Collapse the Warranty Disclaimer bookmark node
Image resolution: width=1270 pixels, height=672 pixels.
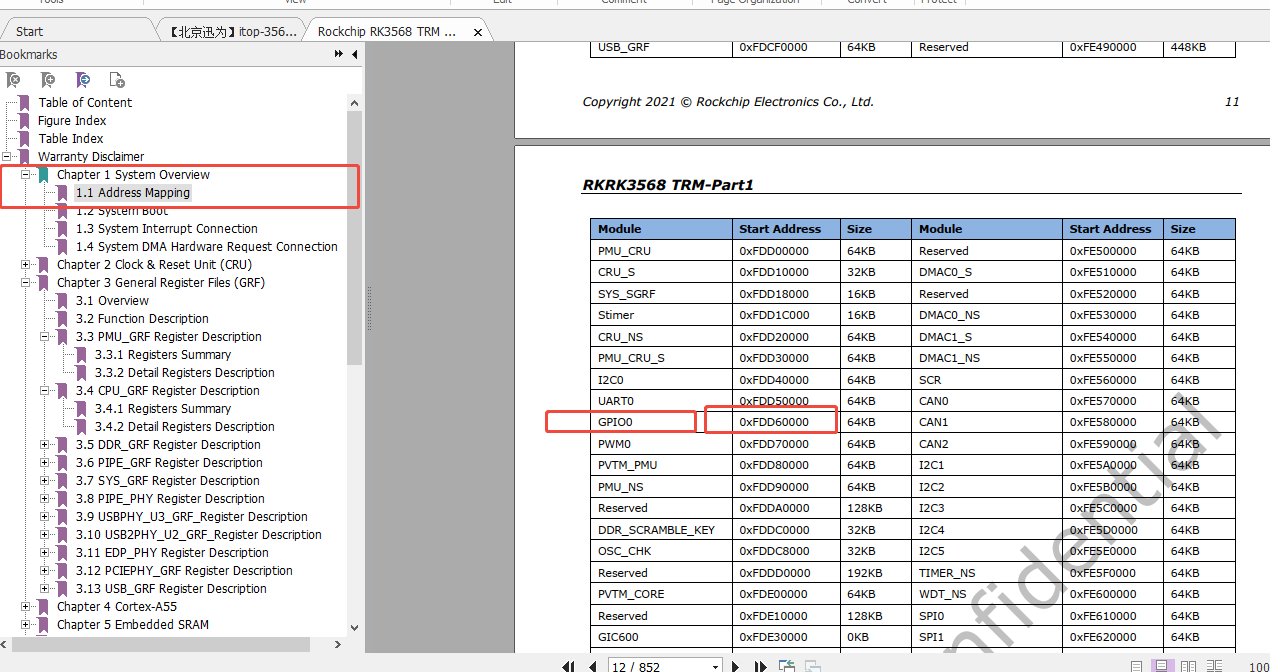8,157
